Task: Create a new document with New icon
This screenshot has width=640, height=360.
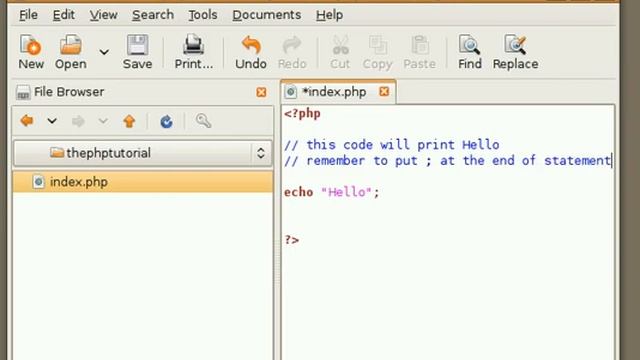Action: click(x=31, y=52)
